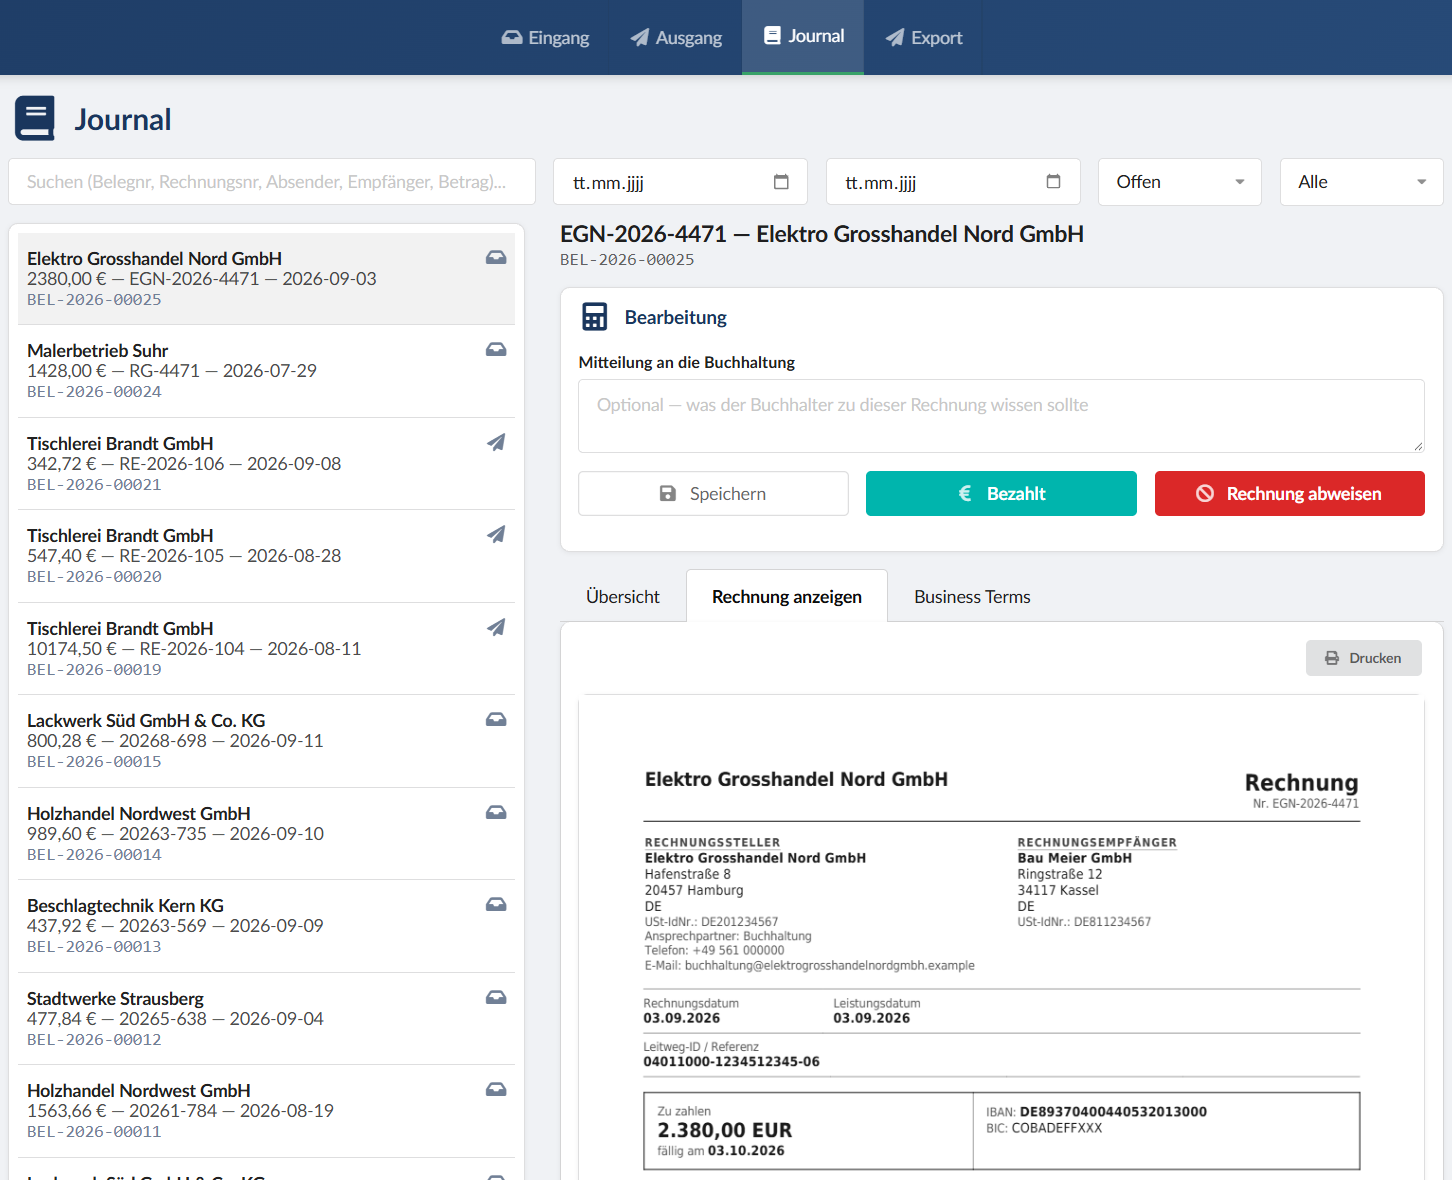
Task: Open the Eingang tab in top navigation
Action: click(x=545, y=37)
